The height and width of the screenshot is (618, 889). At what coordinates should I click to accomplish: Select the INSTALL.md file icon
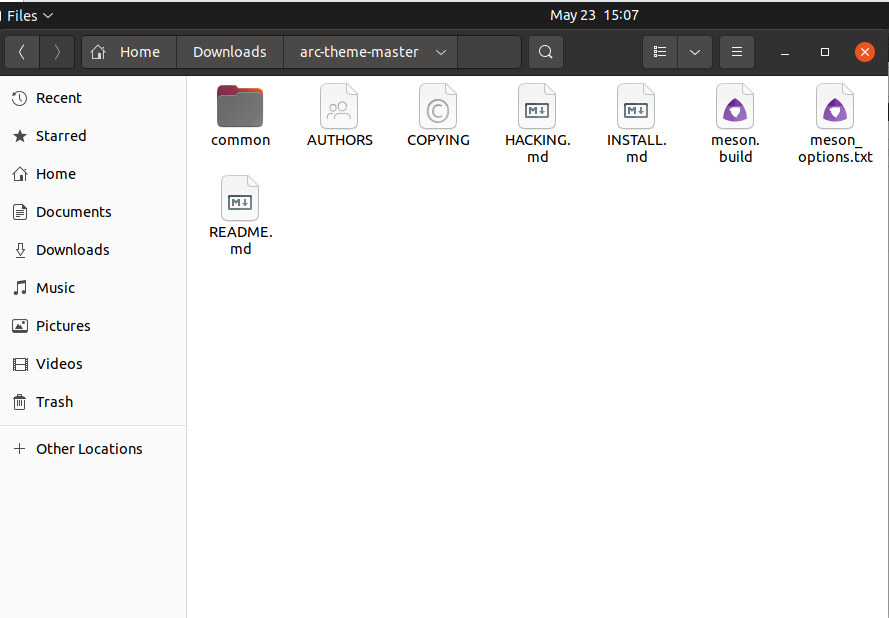pos(636,106)
